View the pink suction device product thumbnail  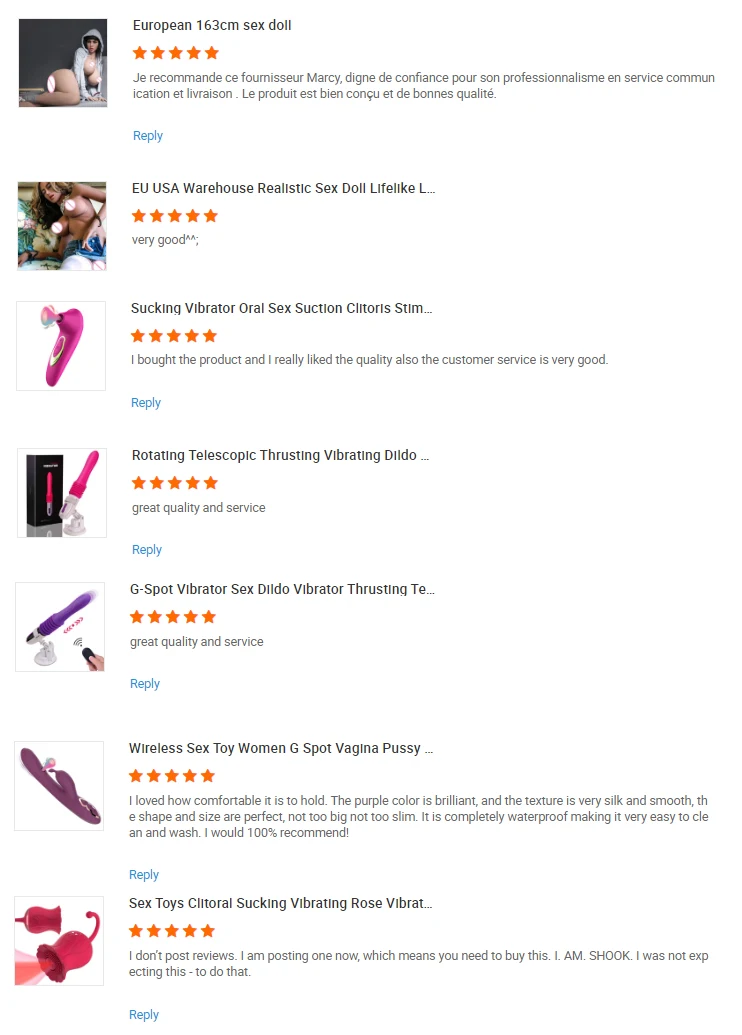click(x=61, y=346)
